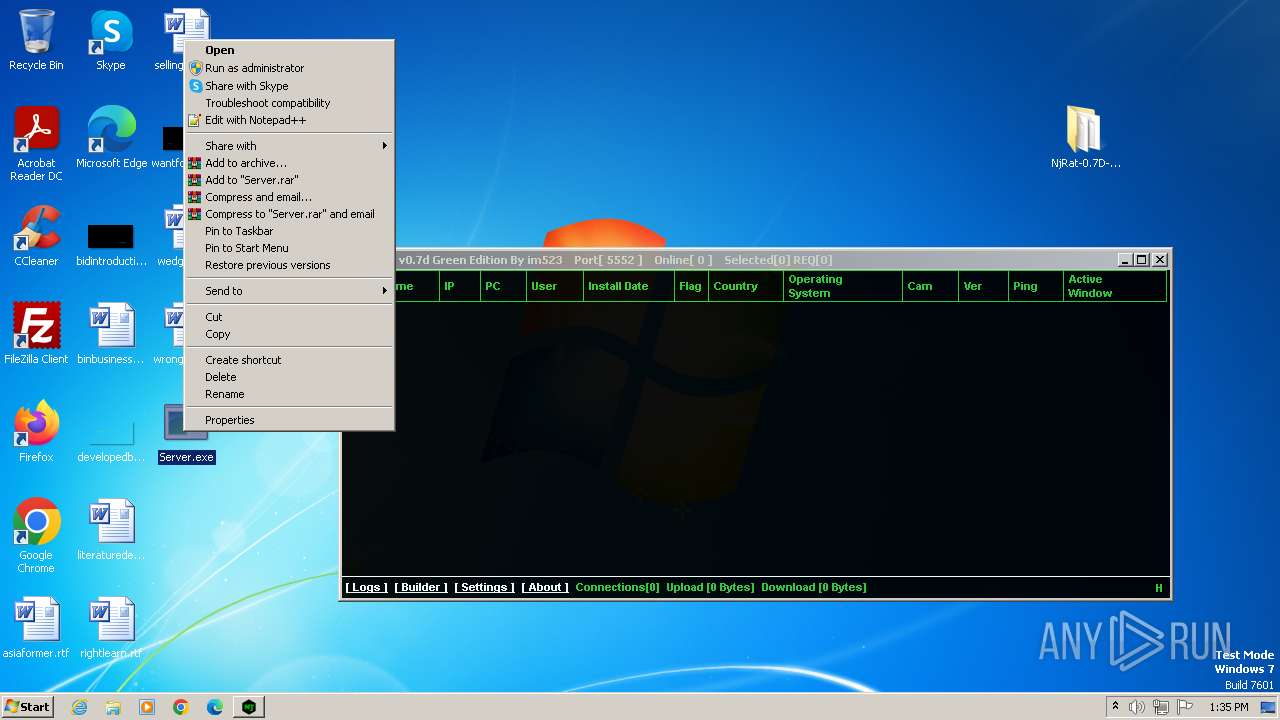Choose Edit with Notepad++
Image resolution: width=1280 pixels, height=720 pixels.
[x=290, y=120]
